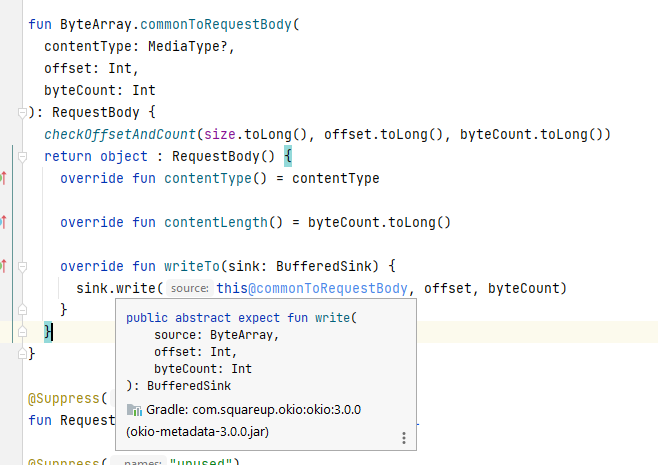Click override gutter icon beside contentLength function
658x465 pixels.
[3, 222]
